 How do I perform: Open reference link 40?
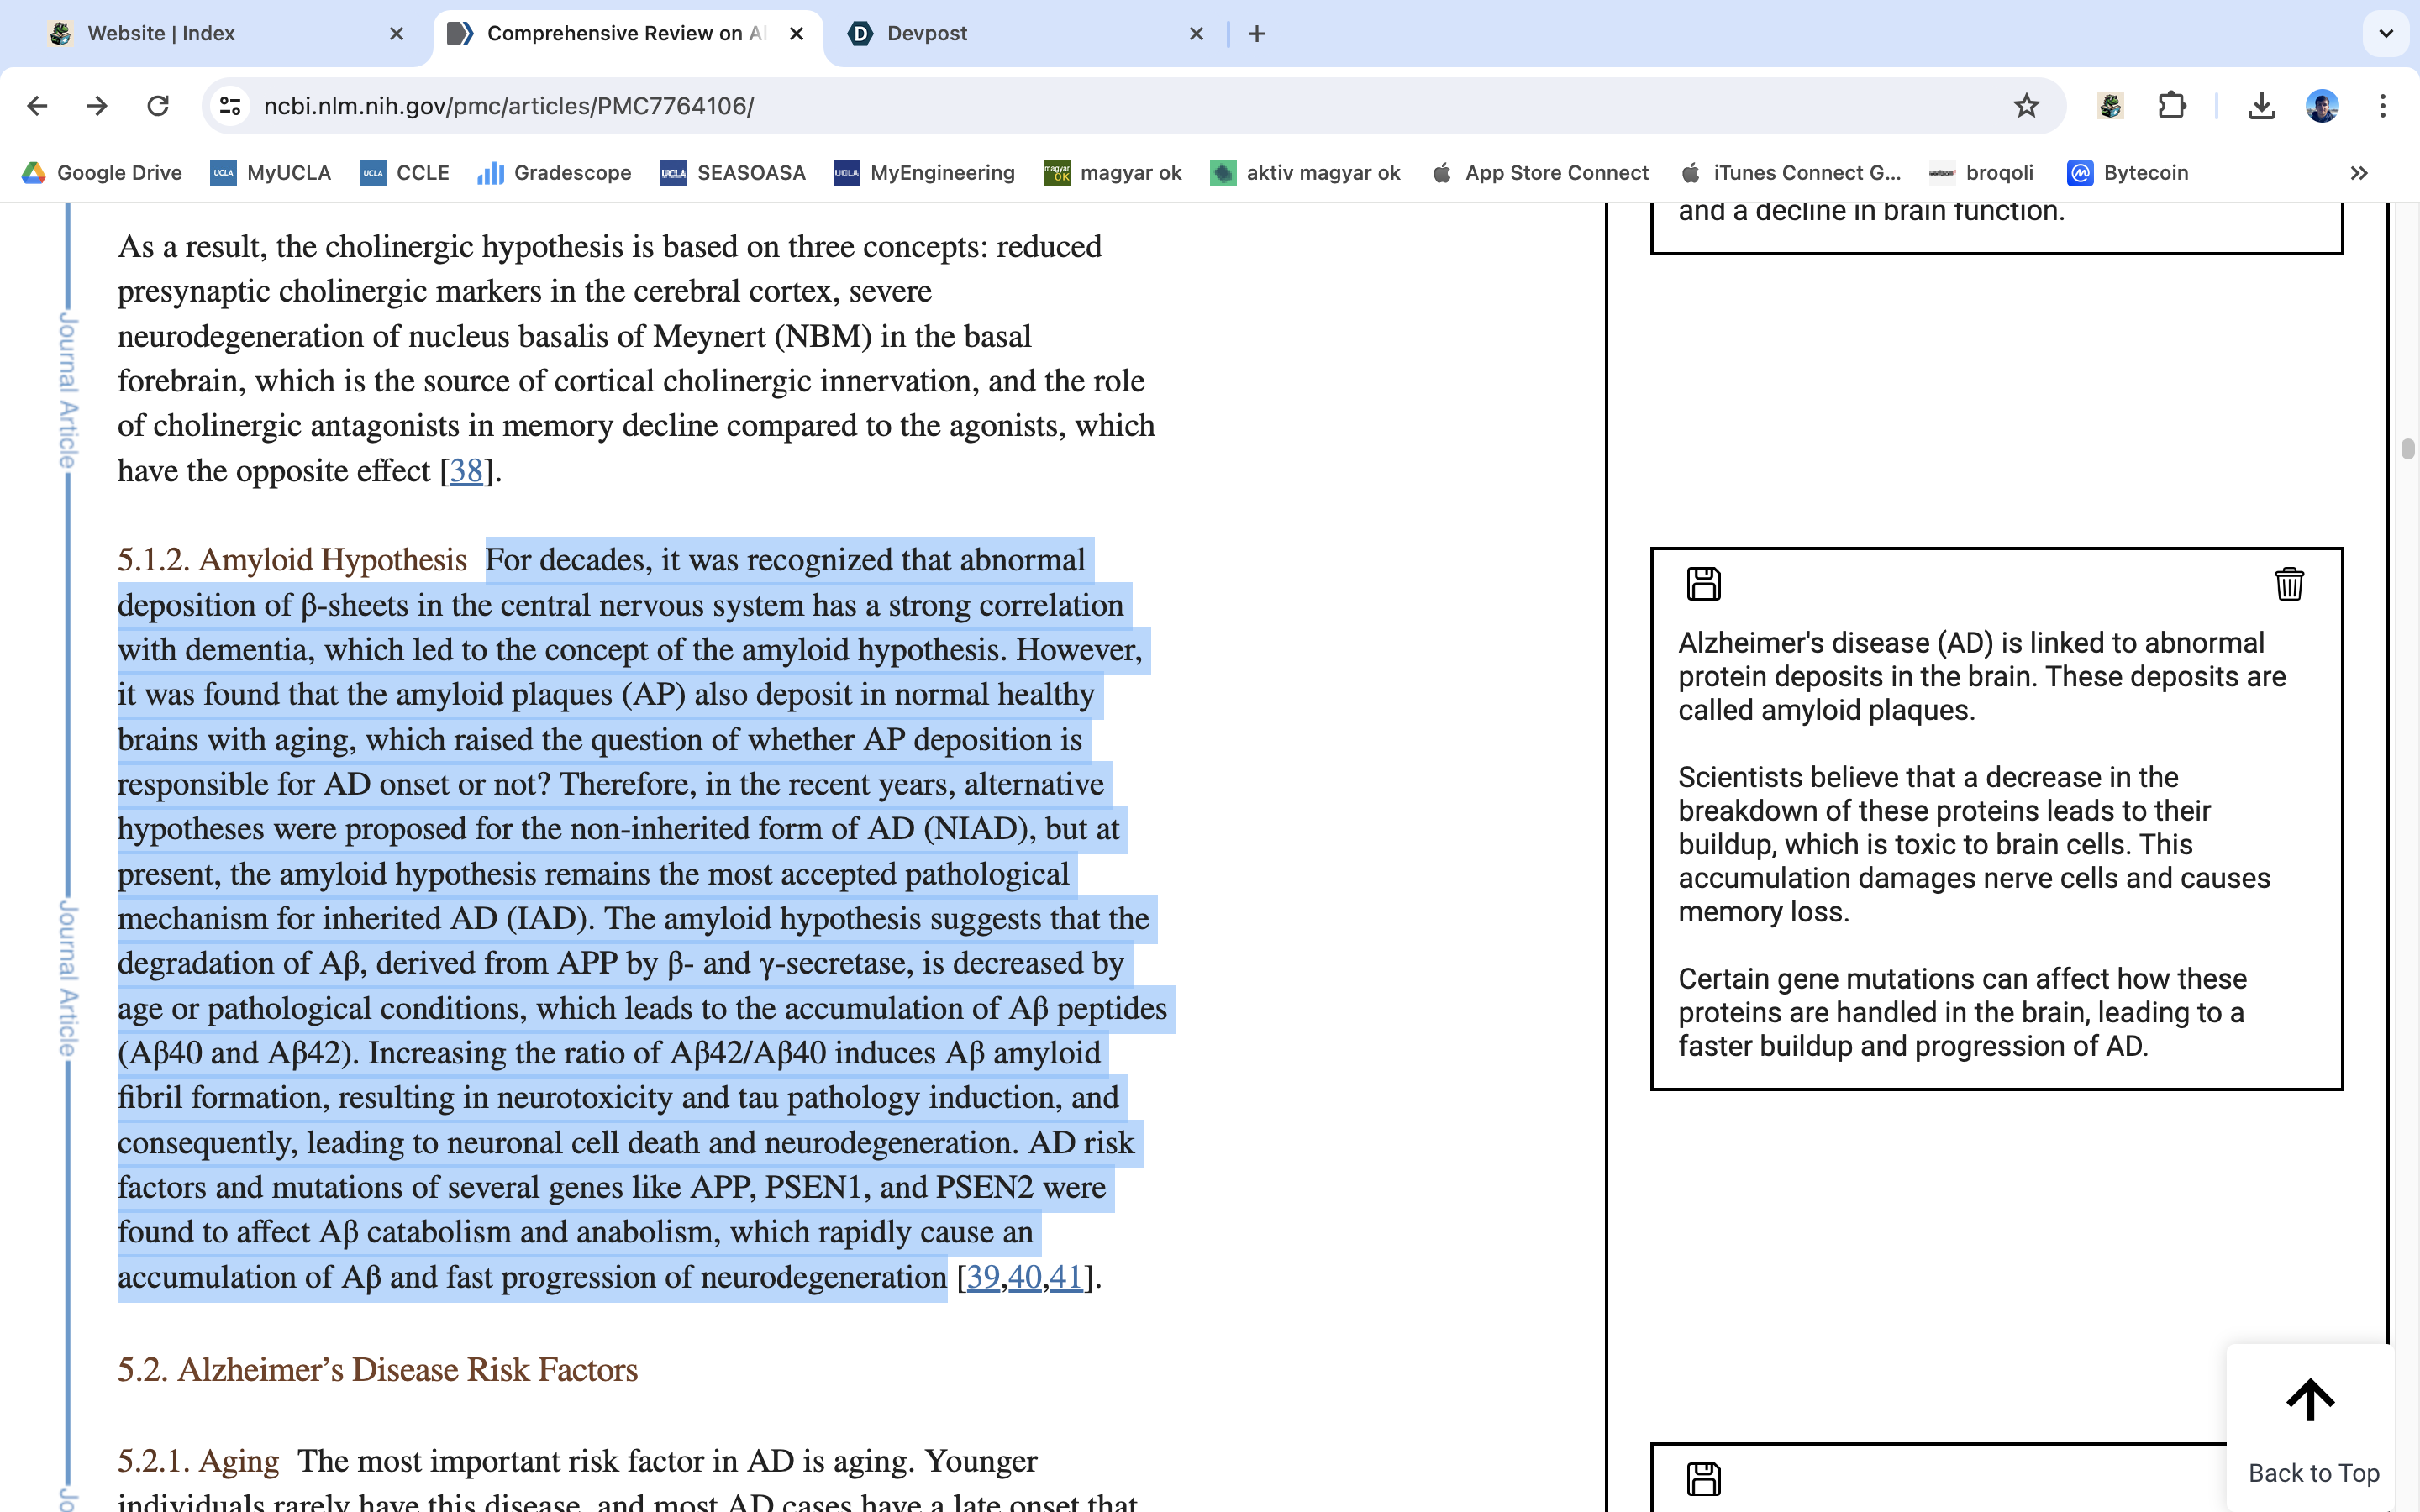pos(1024,1277)
